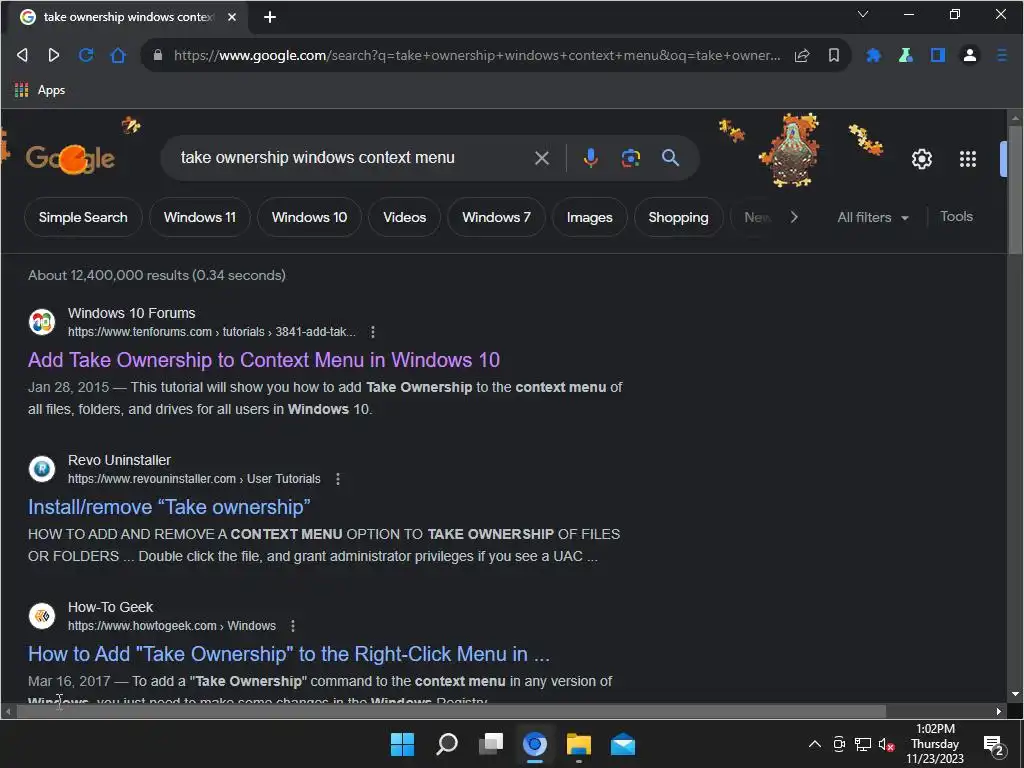1024x768 pixels.
Task: Open the Apps bookmarks shortcut
Action: click(40, 90)
